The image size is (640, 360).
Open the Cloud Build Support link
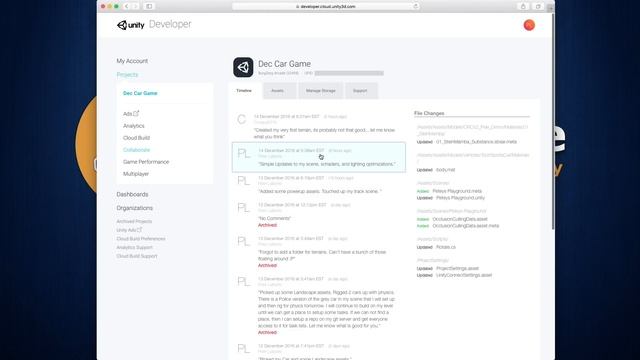137,256
